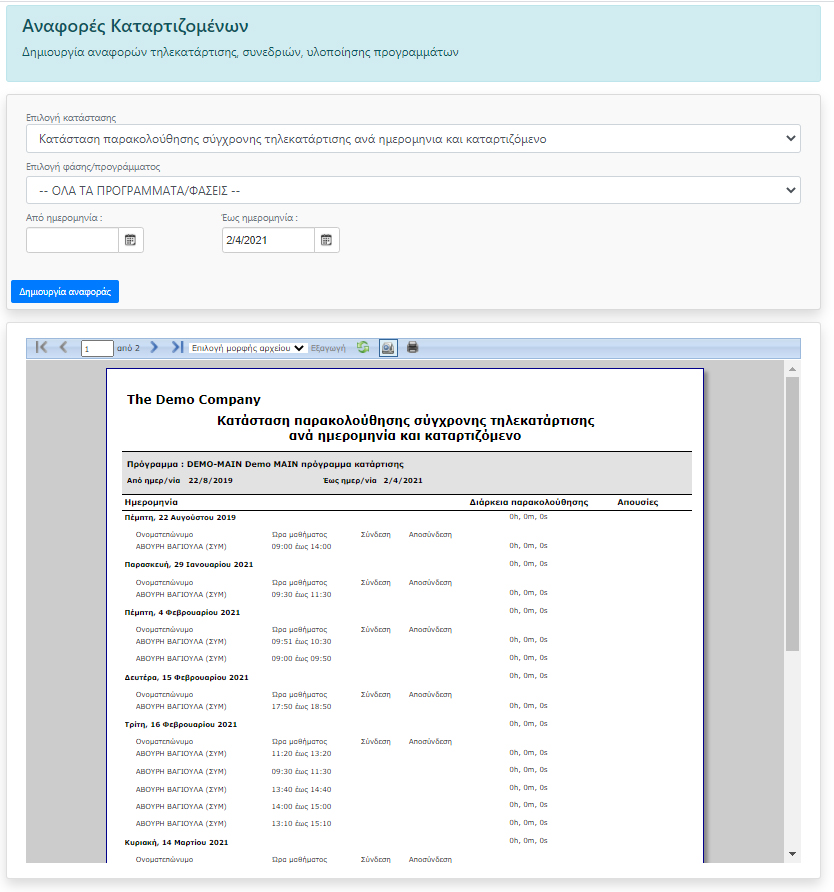
Task: Jump to last report page
Action: (x=177, y=348)
